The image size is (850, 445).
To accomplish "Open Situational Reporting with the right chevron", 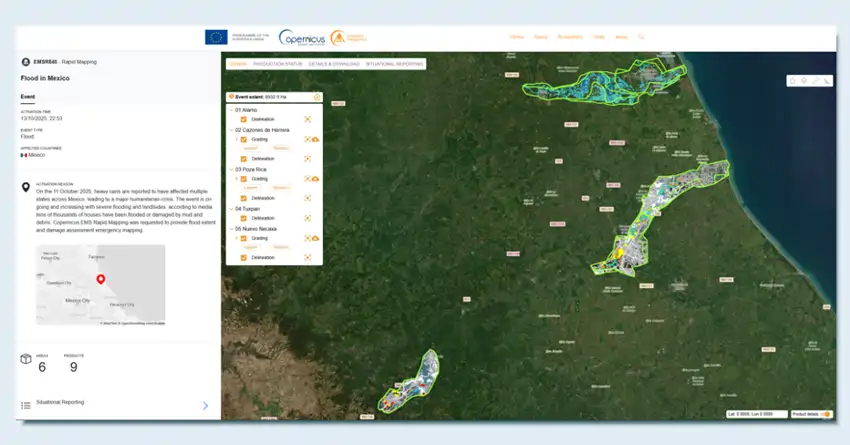I will point(205,405).
